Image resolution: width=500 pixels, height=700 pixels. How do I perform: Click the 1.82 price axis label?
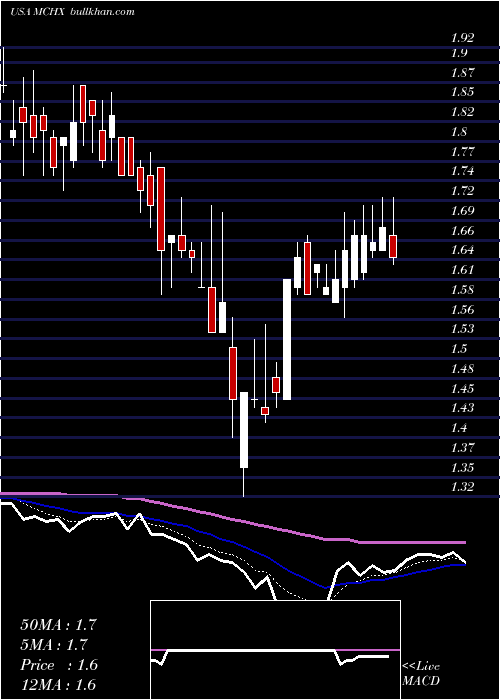point(462,112)
